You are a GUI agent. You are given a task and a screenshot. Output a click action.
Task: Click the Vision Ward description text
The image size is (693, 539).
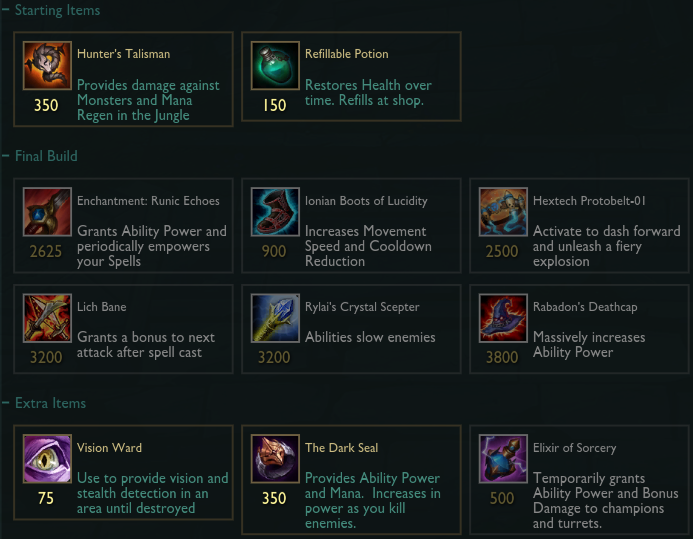point(152,493)
